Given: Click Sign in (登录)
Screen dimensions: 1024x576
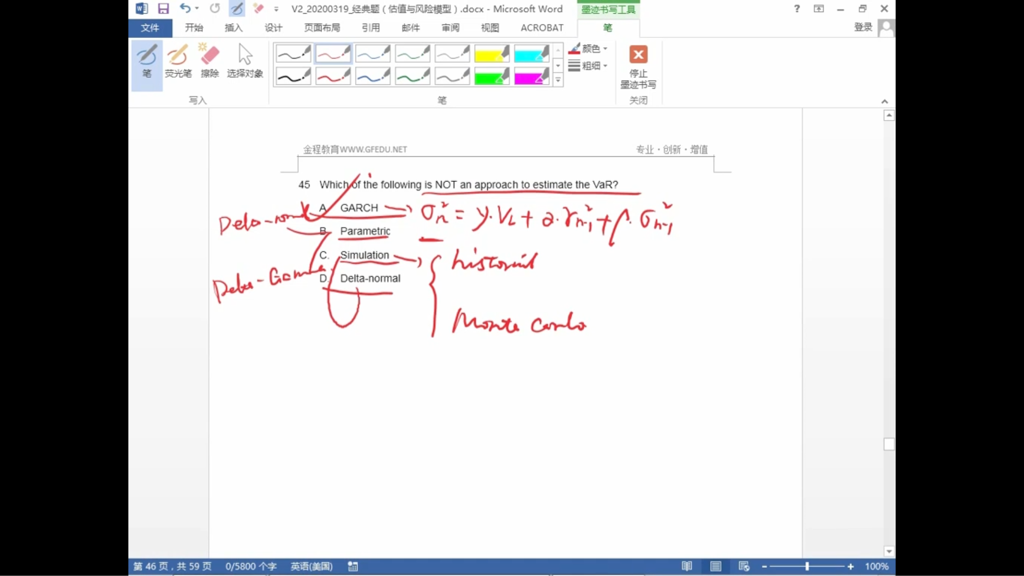Looking at the screenshot, I should tap(863, 27).
